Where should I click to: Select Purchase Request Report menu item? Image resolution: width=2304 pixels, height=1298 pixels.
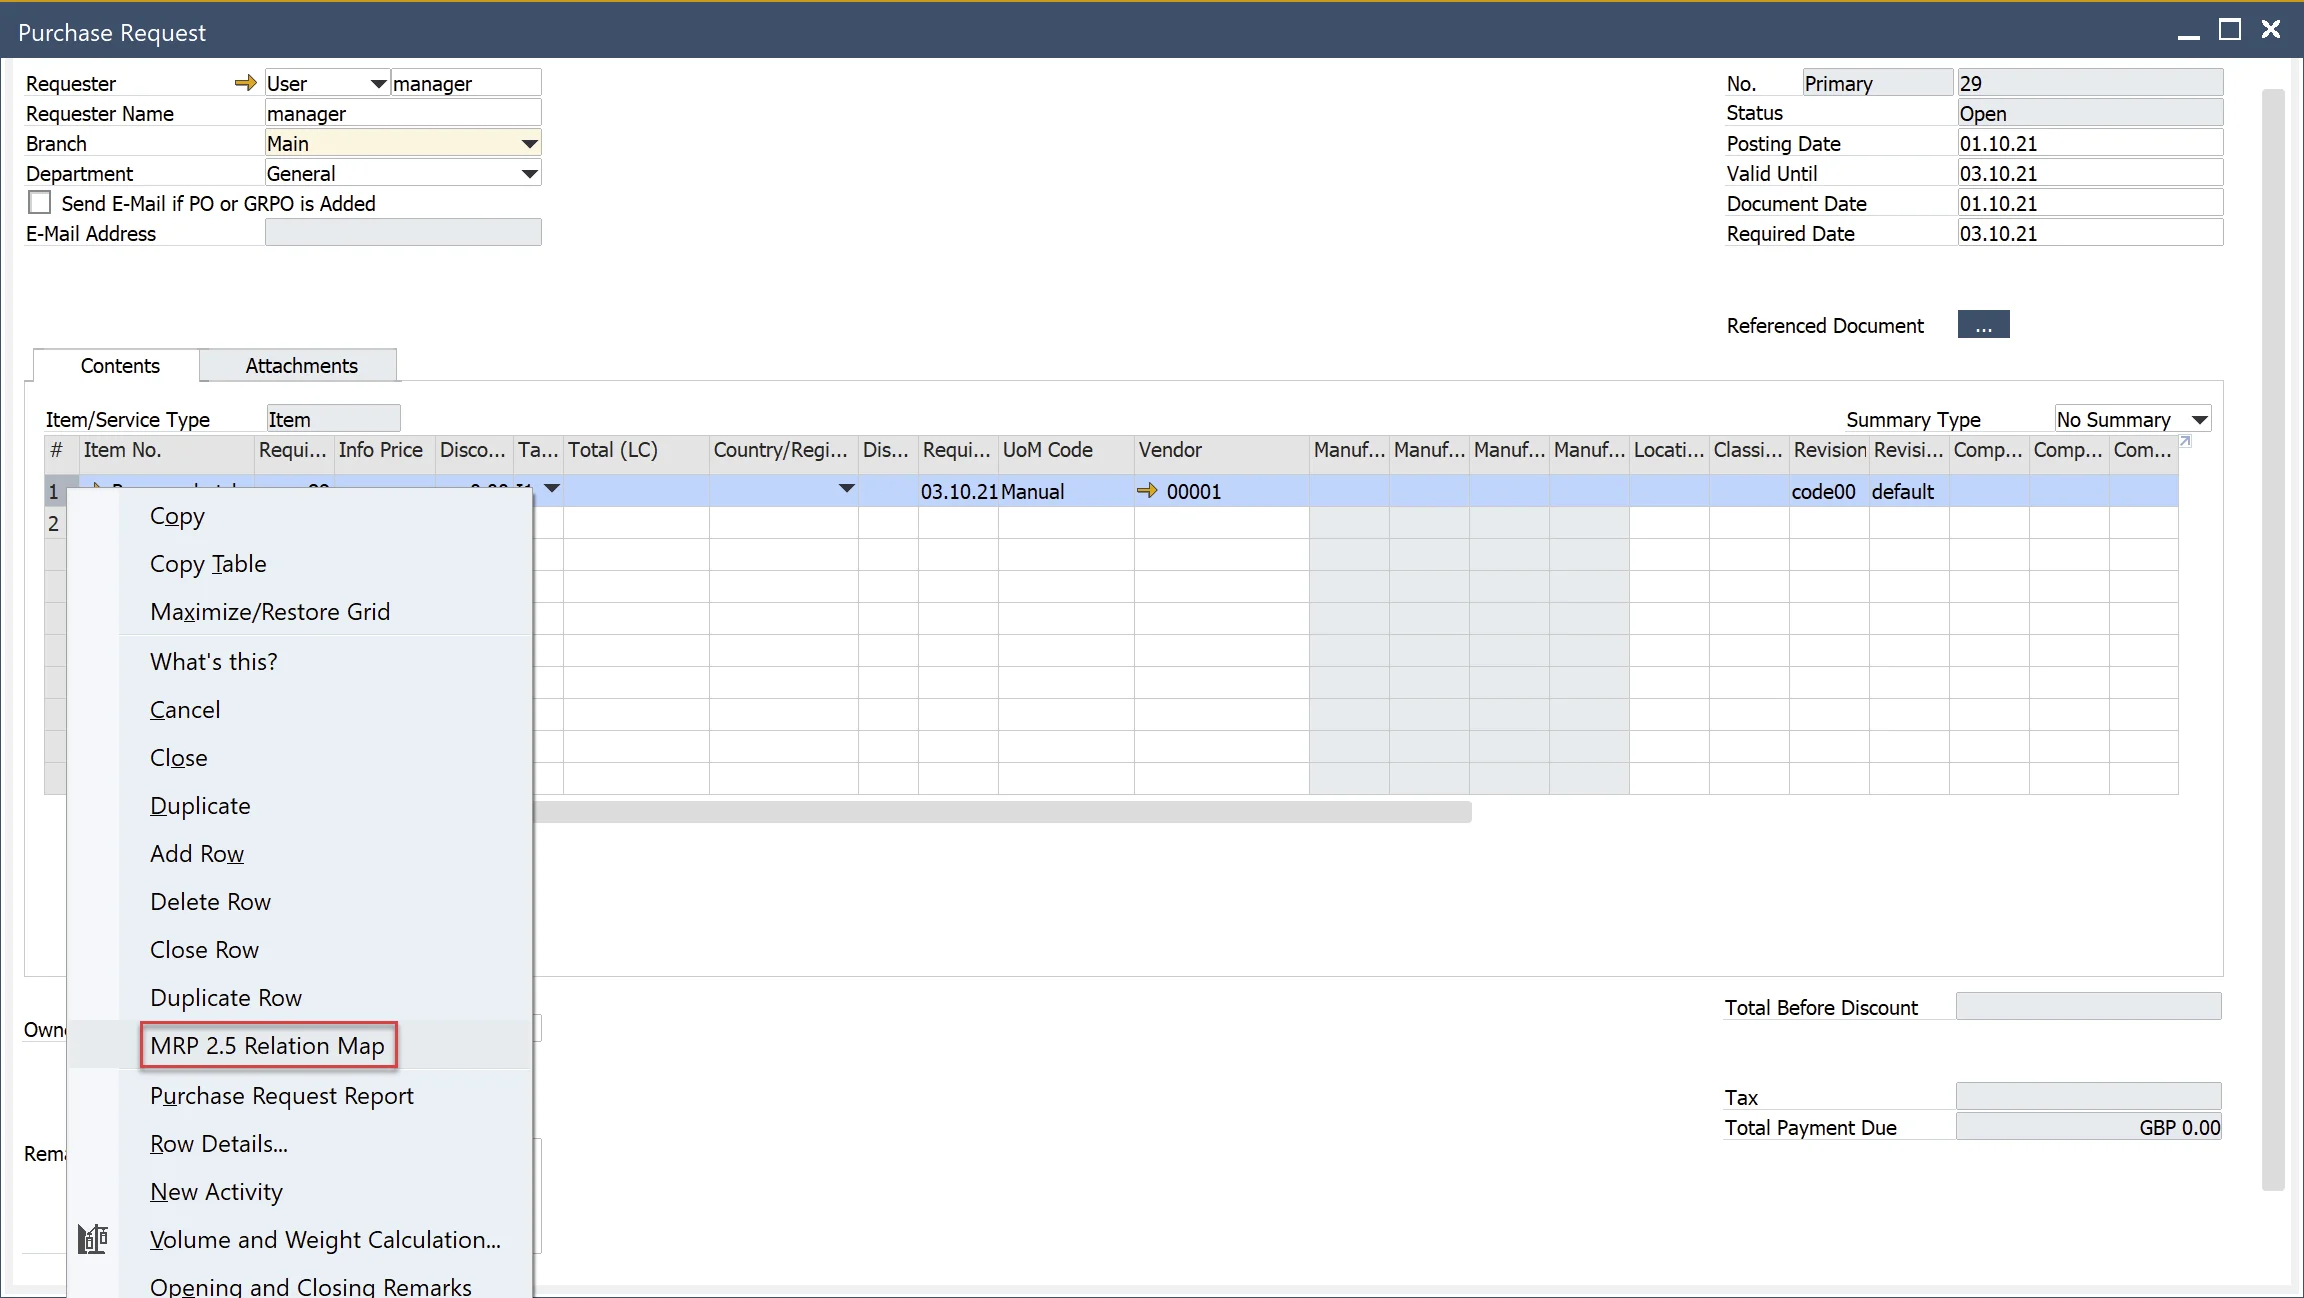tap(282, 1094)
